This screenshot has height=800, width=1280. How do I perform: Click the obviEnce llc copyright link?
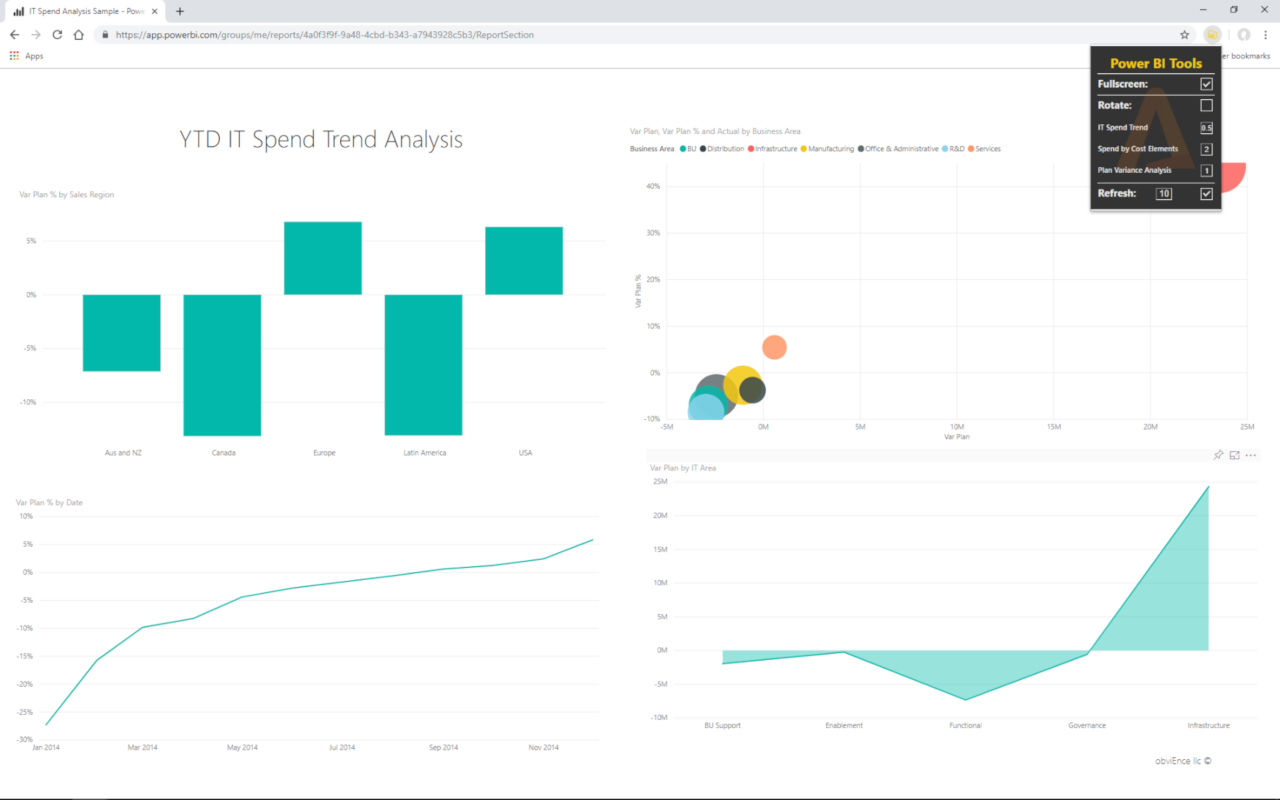(1183, 760)
